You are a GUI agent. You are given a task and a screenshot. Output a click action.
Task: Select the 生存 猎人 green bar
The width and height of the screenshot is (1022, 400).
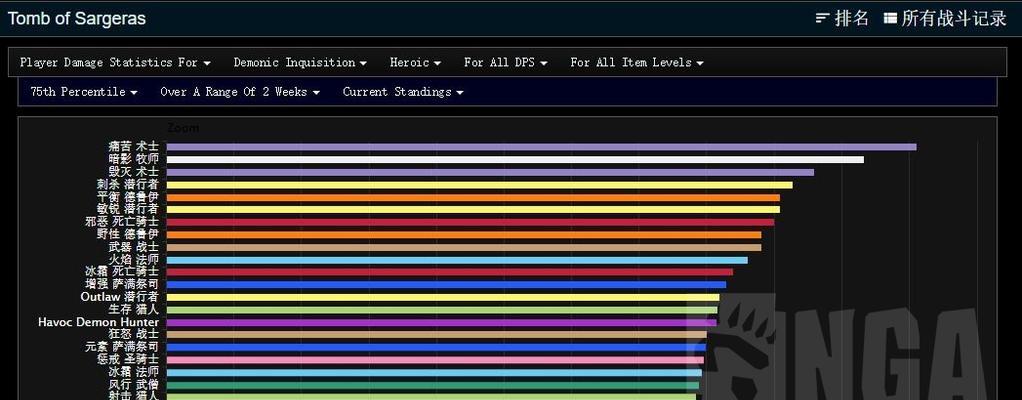pos(442,310)
